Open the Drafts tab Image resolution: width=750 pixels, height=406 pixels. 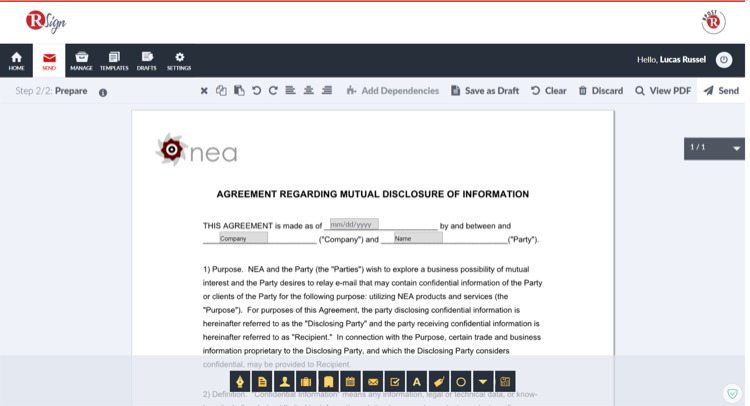(x=146, y=61)
